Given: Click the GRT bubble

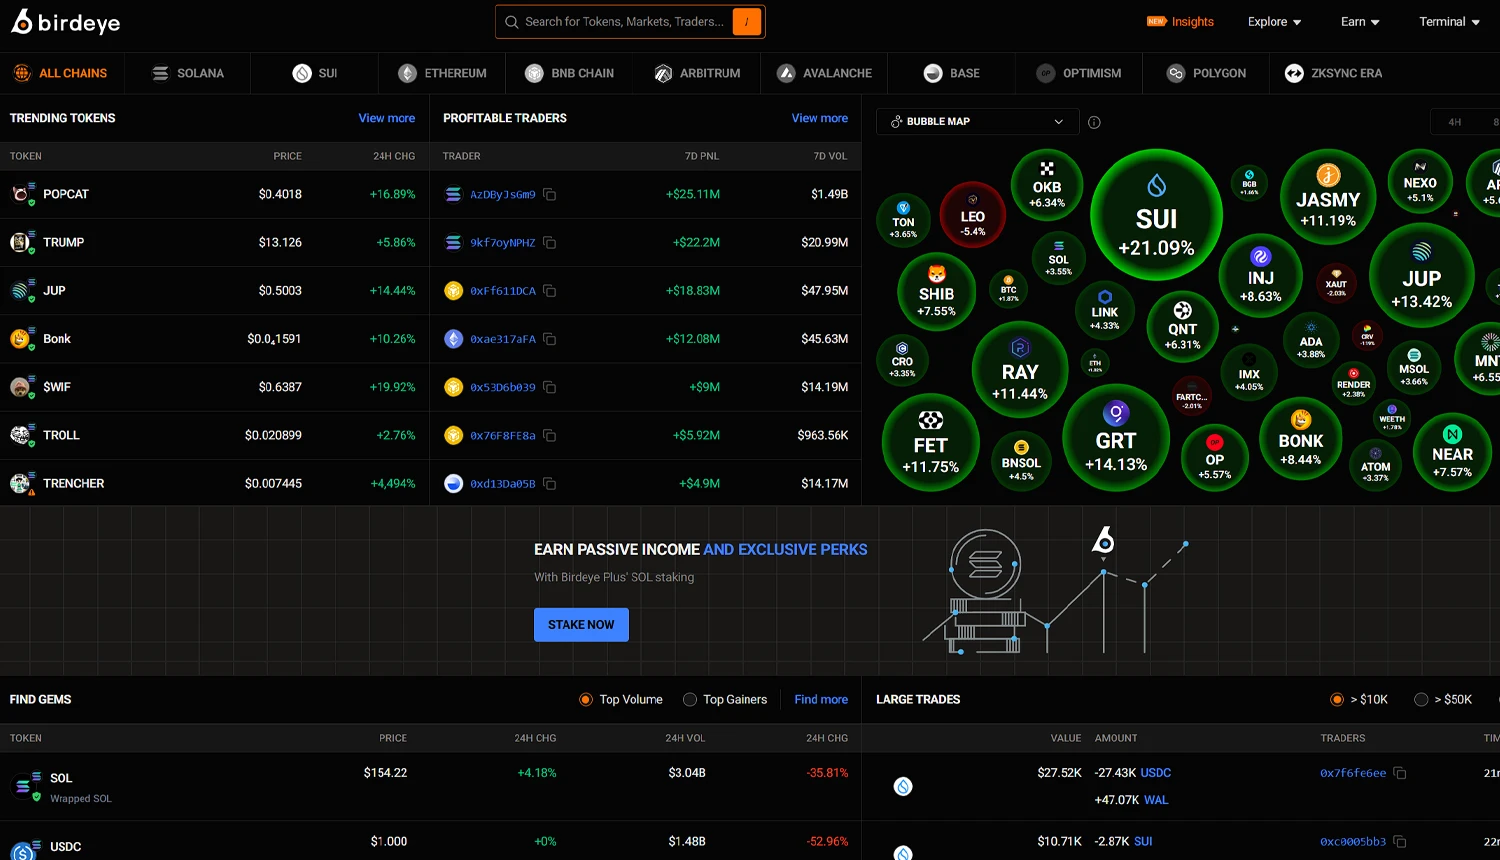Looking at the screenshot, I should click(1116, 438).
